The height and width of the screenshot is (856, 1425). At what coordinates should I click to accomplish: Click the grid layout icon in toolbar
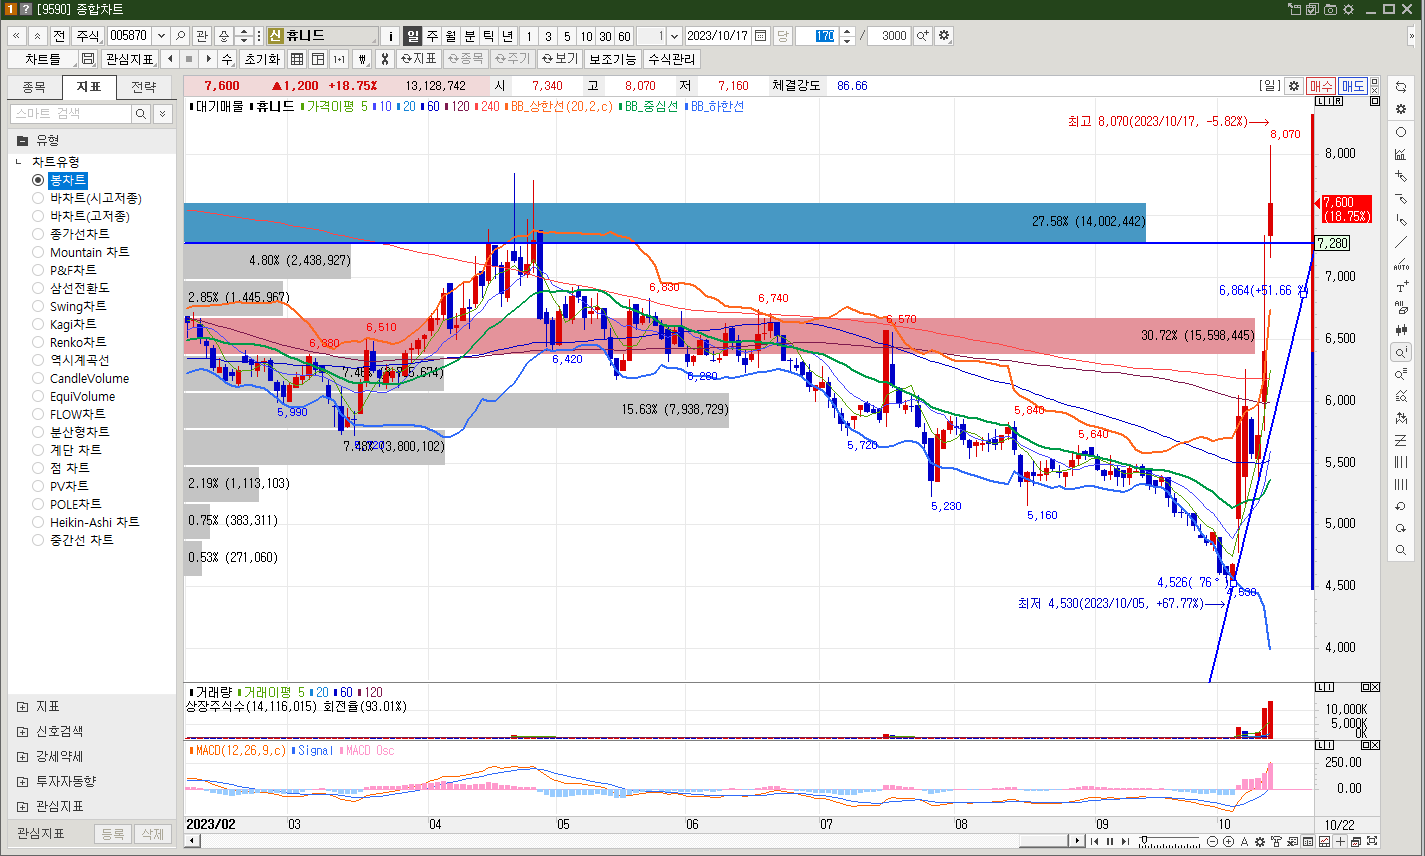(x=297, y=59)
